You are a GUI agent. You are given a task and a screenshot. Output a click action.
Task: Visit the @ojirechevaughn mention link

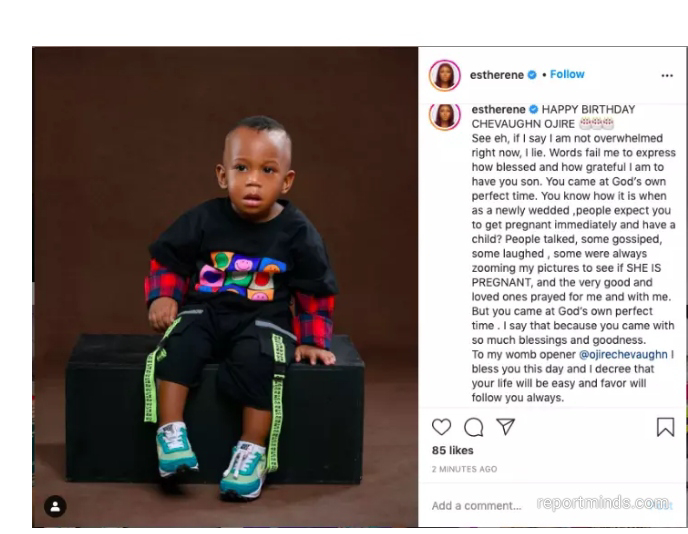tap(623, 354)
